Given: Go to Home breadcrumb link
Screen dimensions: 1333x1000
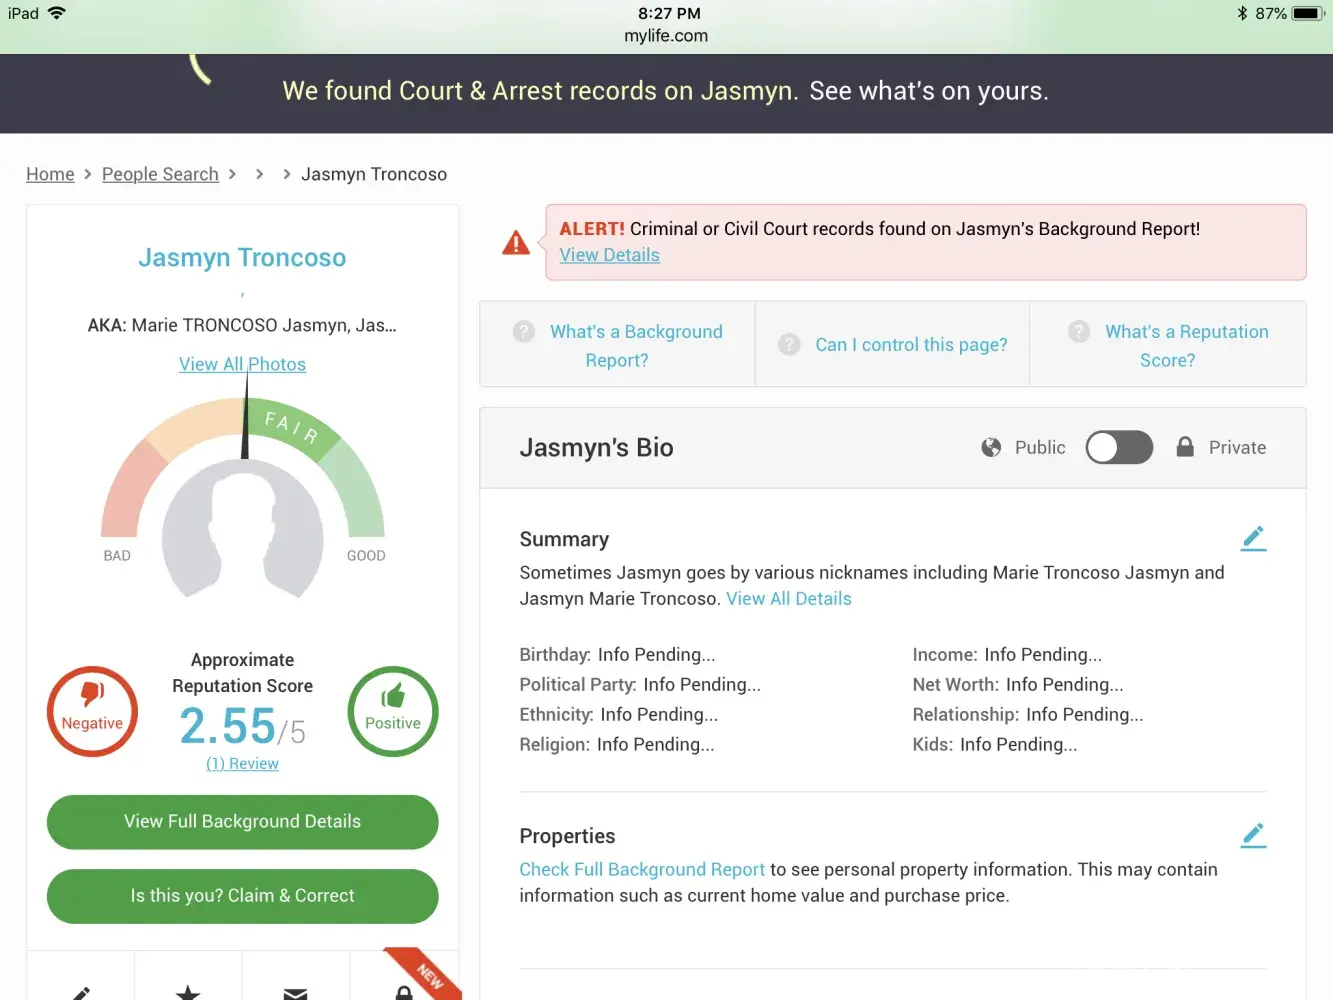Looking at the screenshot, I should (50, 174).
